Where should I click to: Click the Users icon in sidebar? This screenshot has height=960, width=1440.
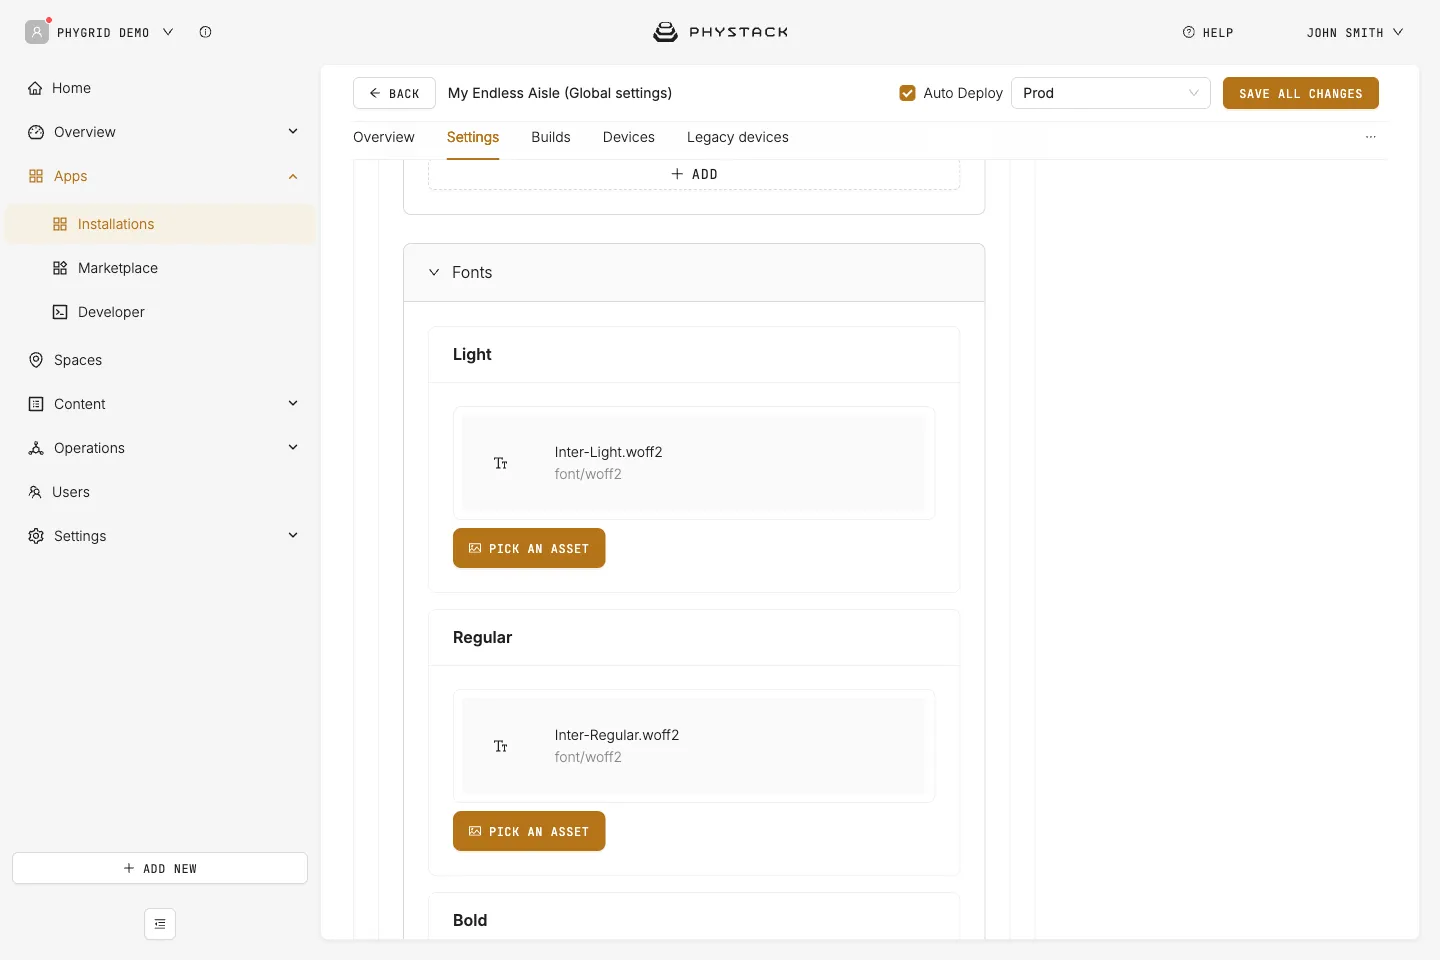click(35, 492)
